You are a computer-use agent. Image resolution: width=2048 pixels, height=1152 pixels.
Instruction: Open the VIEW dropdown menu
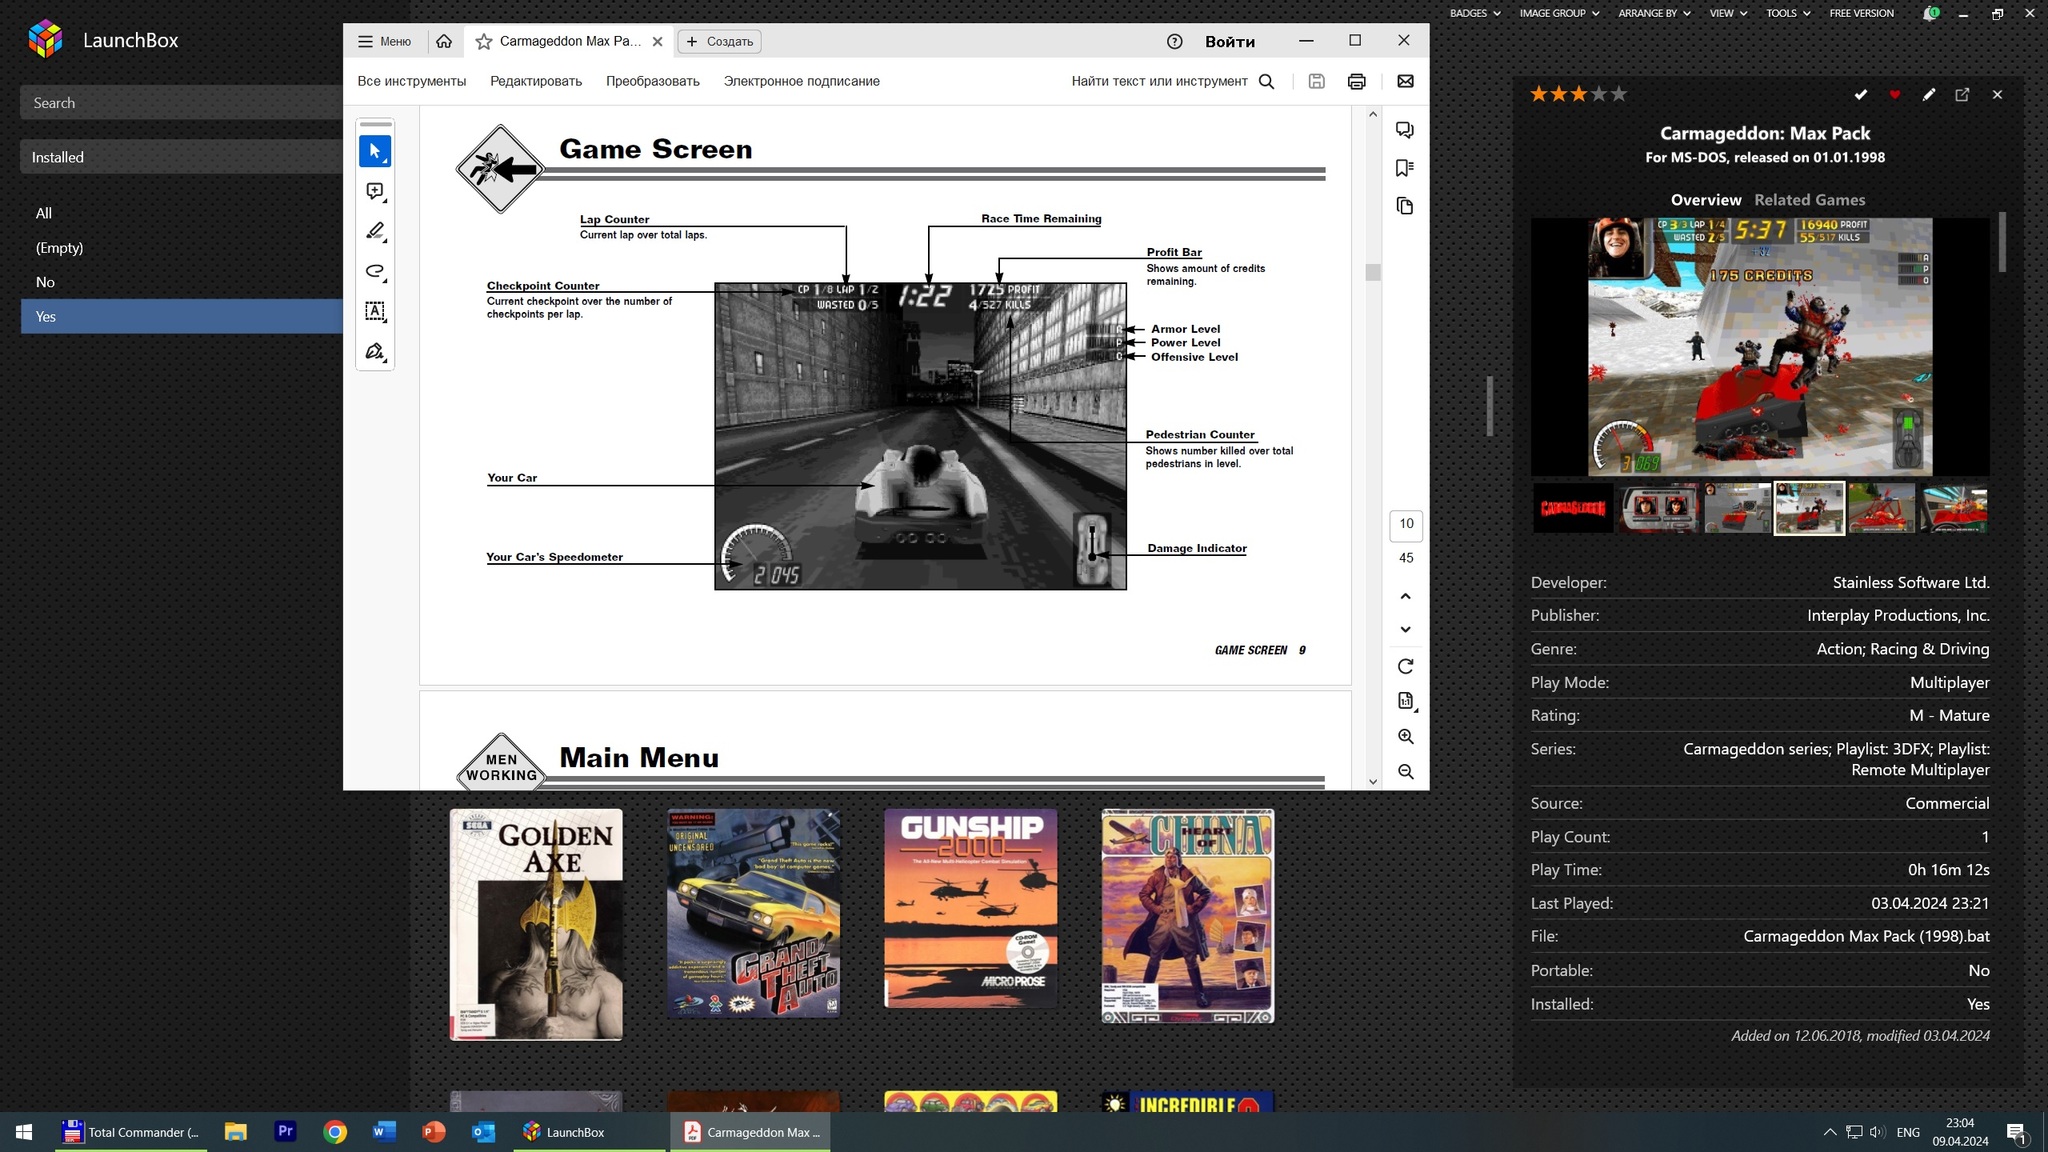(1728, 13)
